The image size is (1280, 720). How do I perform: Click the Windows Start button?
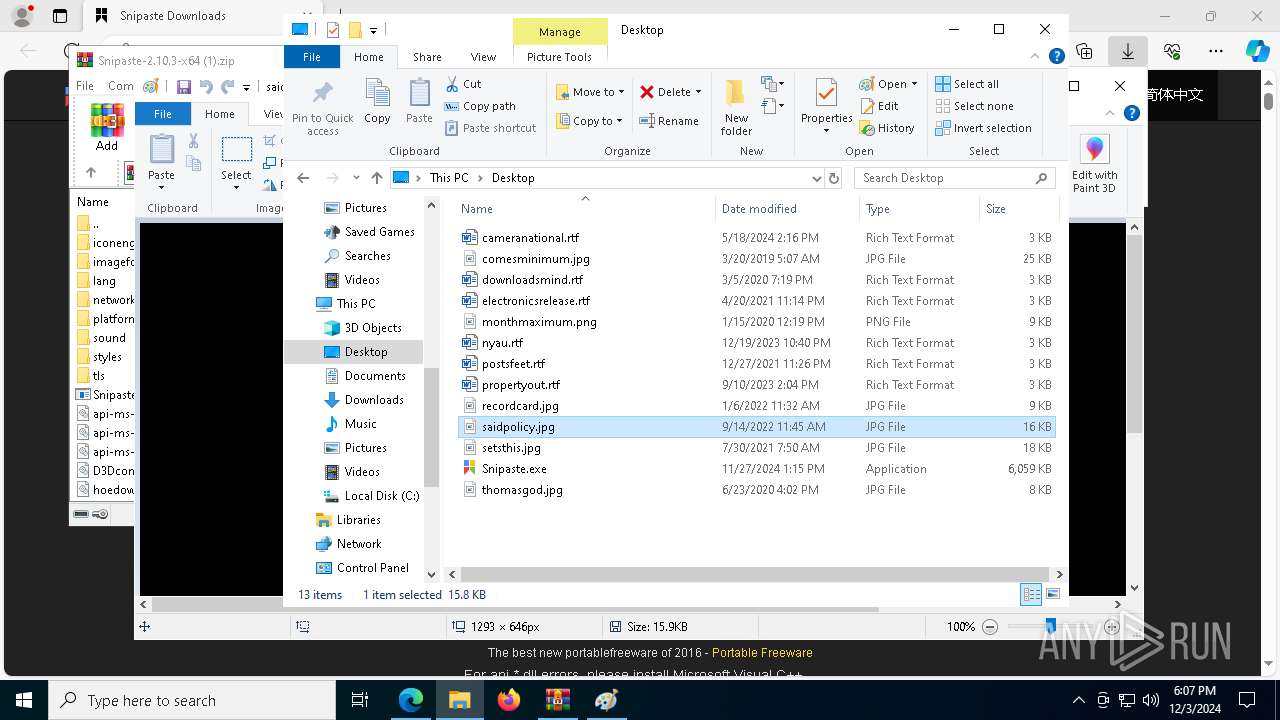click(x=24, y=700)
